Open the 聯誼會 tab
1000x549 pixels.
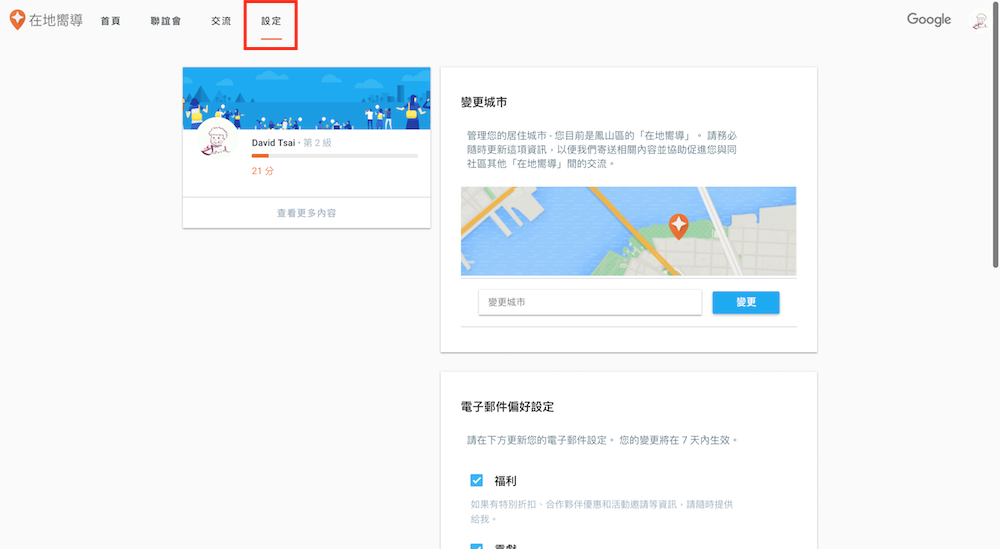[x=165, y=21]
